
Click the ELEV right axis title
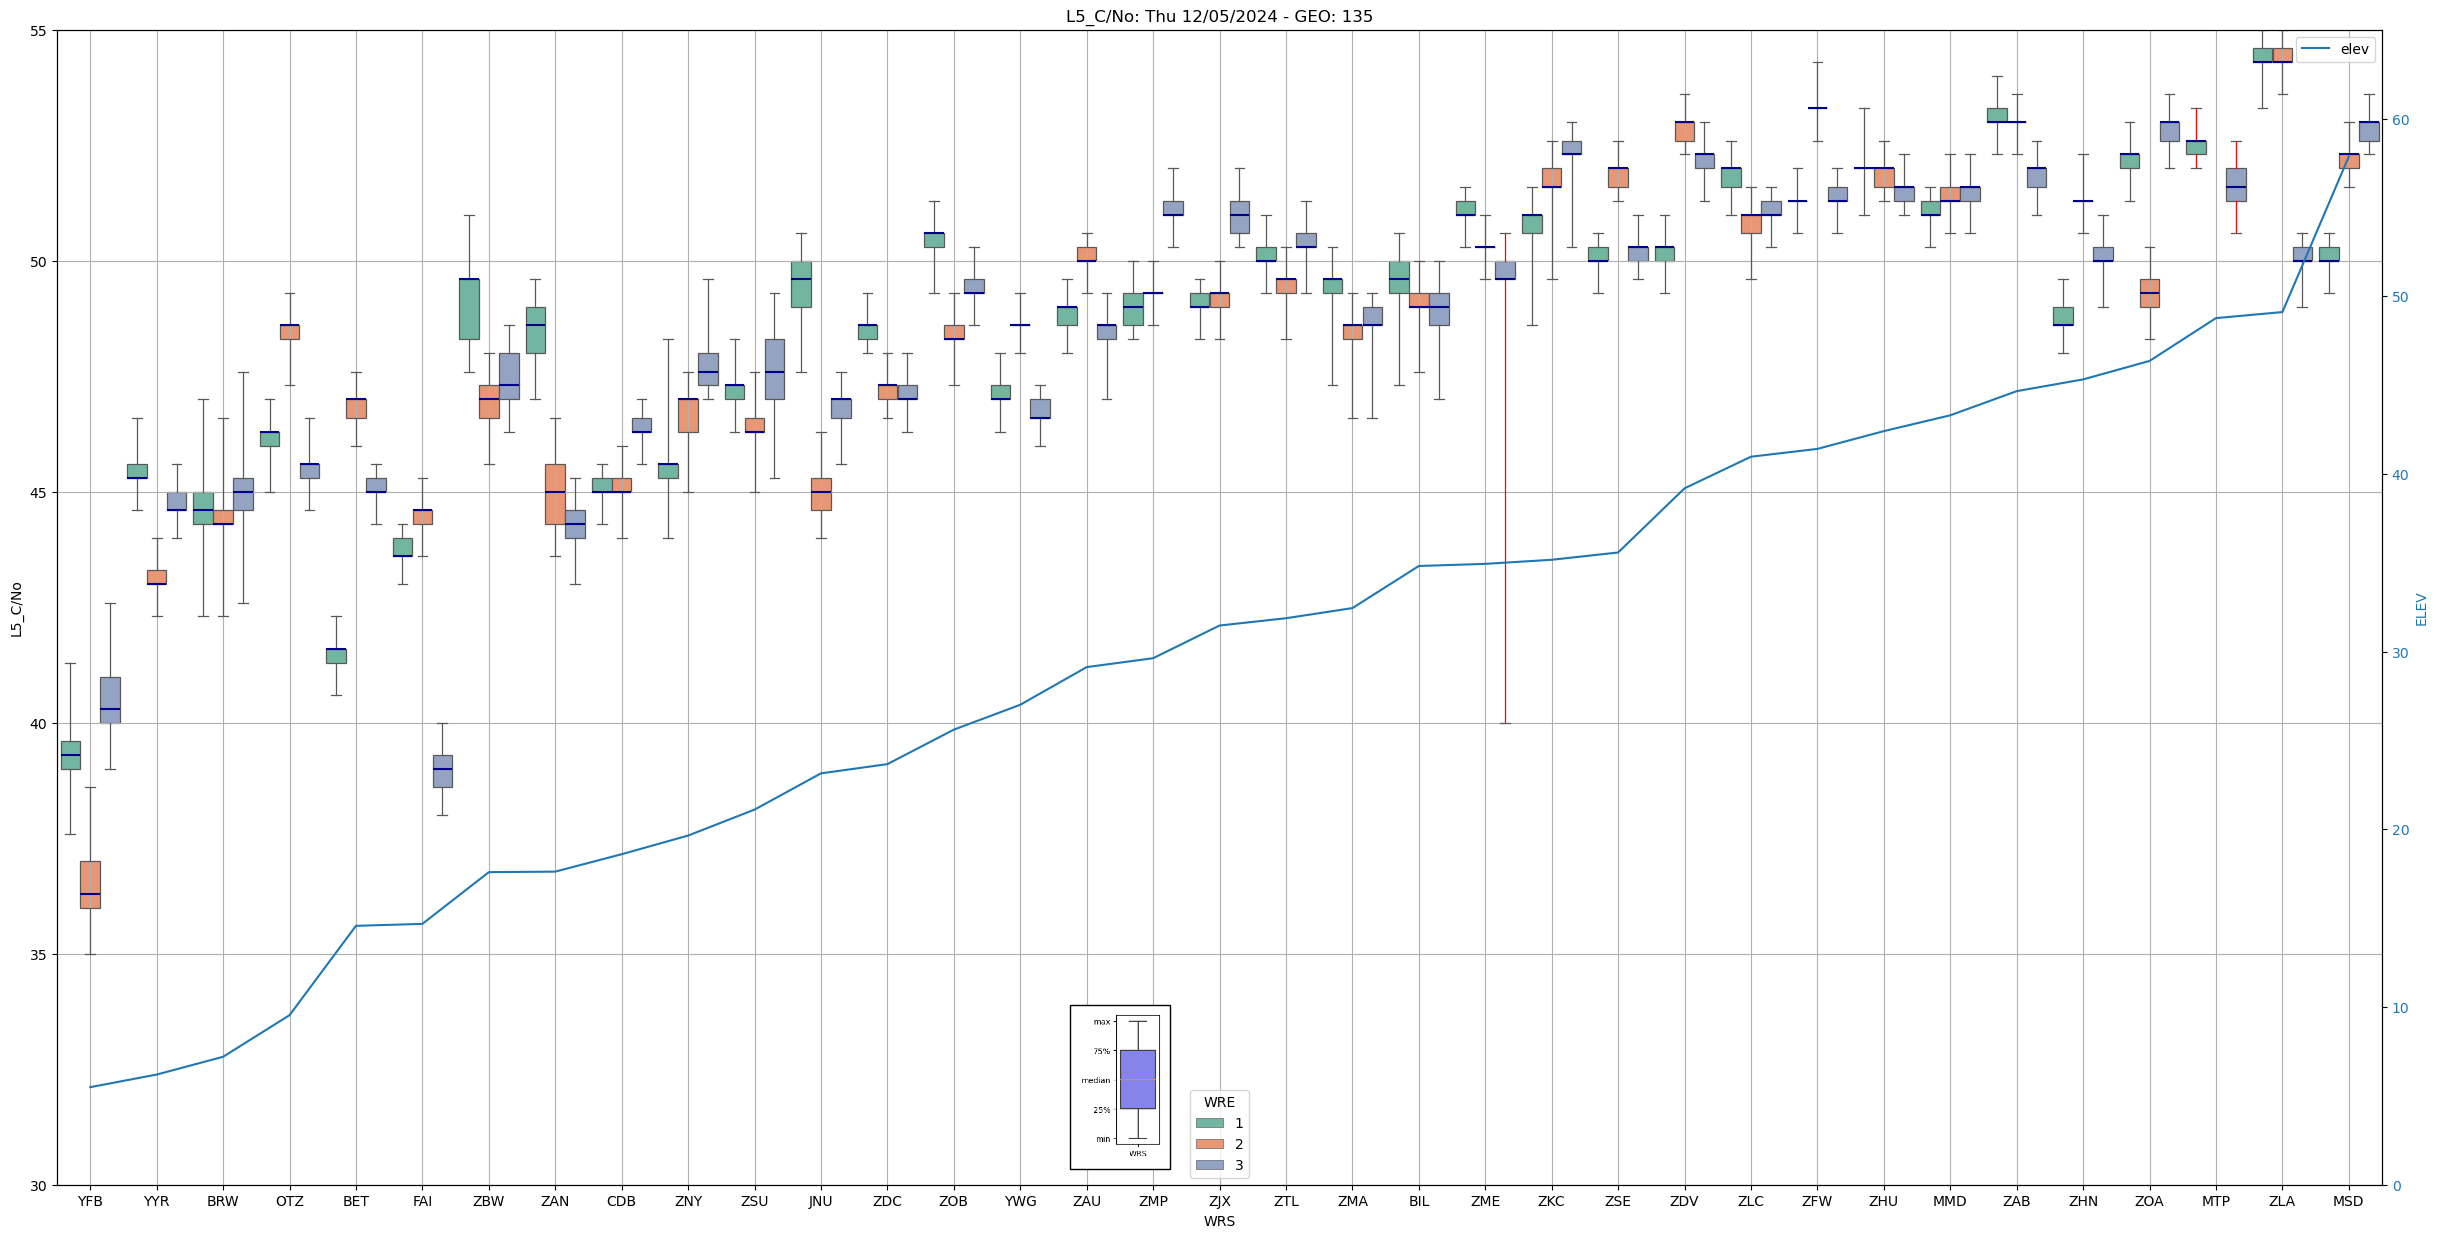(x=2421, y=609)
